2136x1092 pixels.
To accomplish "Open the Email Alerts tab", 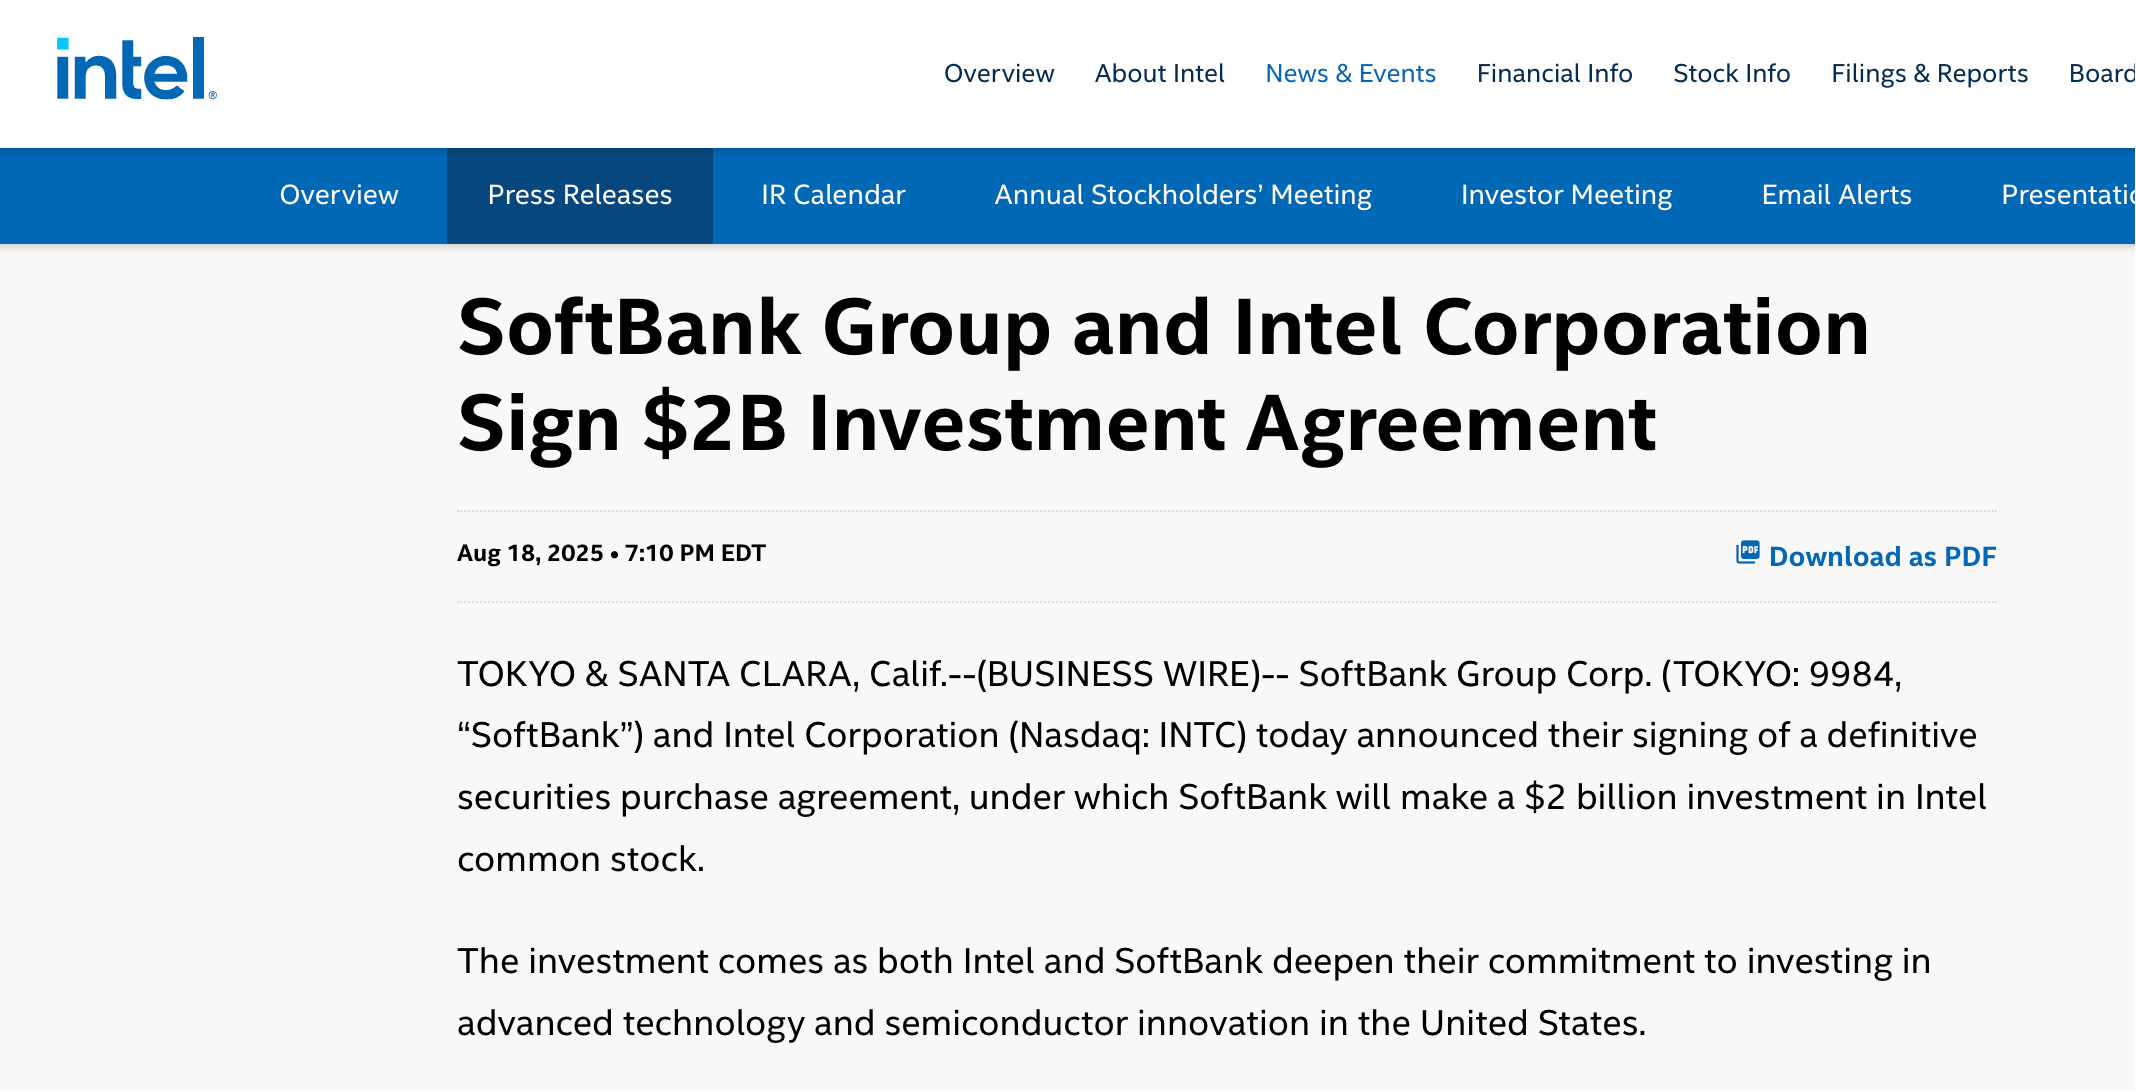I will pos(1836,195).
